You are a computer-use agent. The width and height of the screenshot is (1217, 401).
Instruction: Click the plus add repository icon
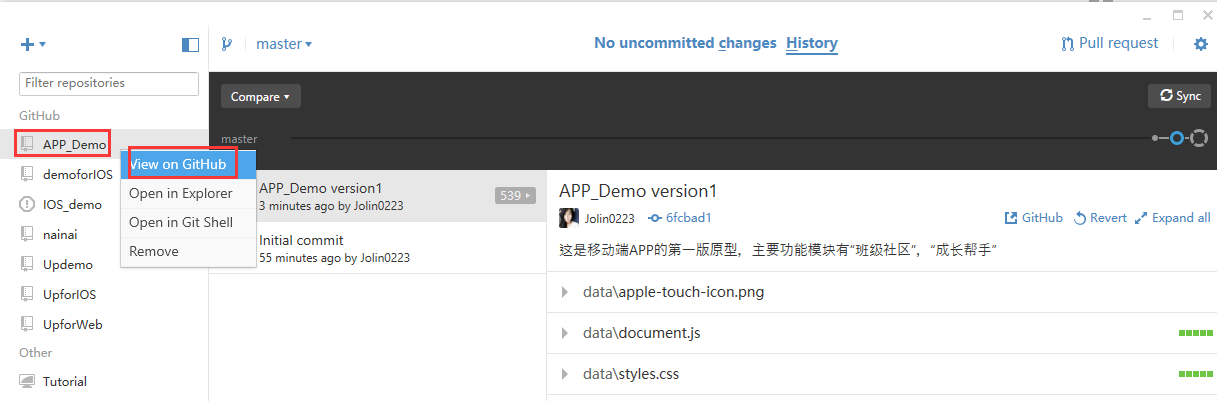(x=27, y=44)
